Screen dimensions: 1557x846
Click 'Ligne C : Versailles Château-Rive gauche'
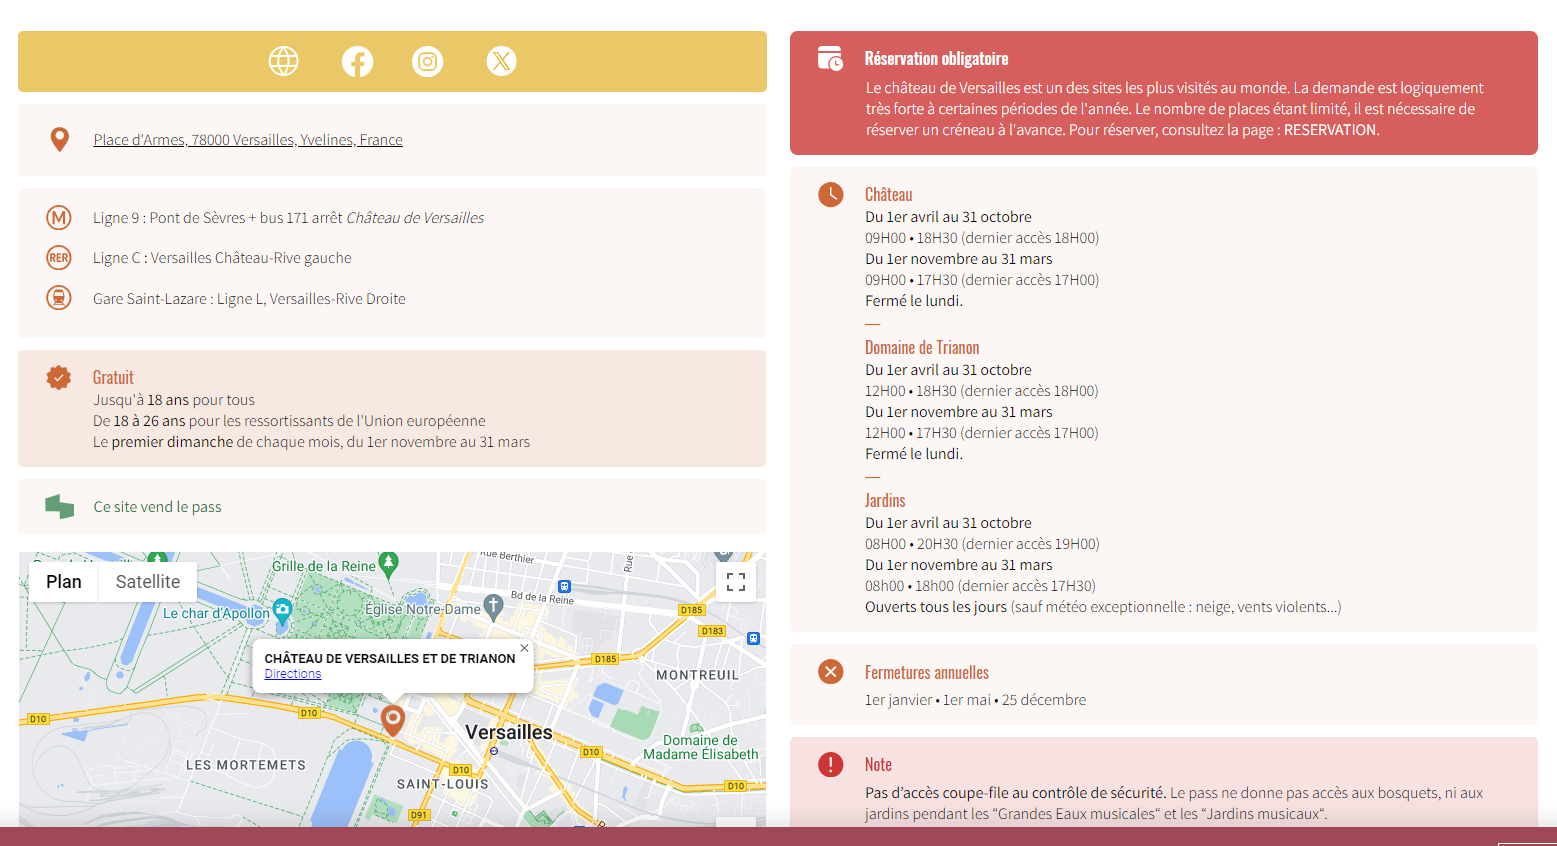pyautogui.click(x=222, y=258)
